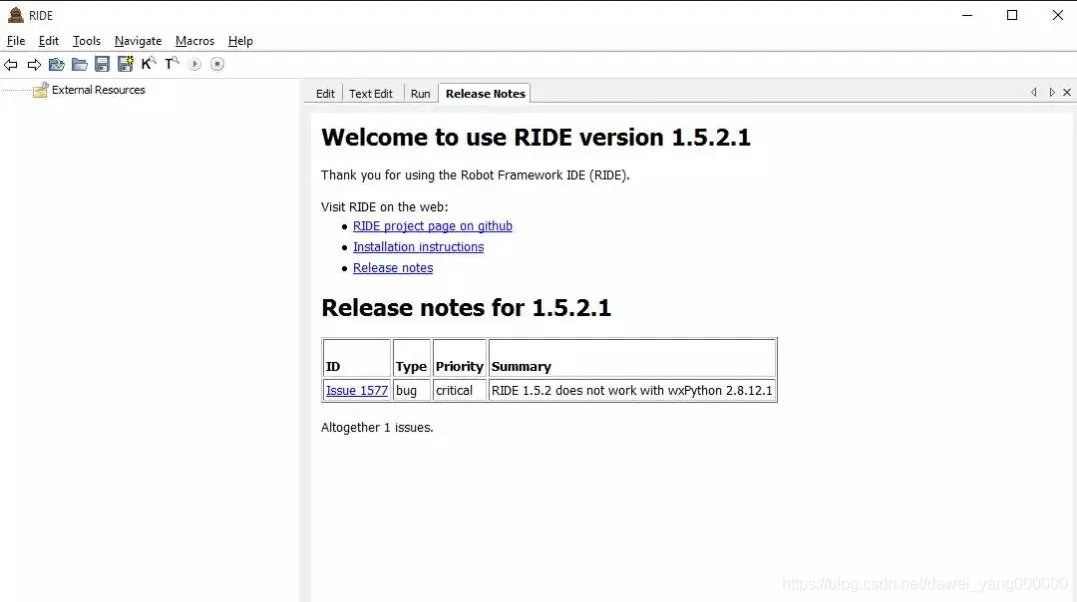Image resolution: width=1077 pixels, height=602 pixels.
Task: Close the RIDE window
Action: [x=1058, y=15]
